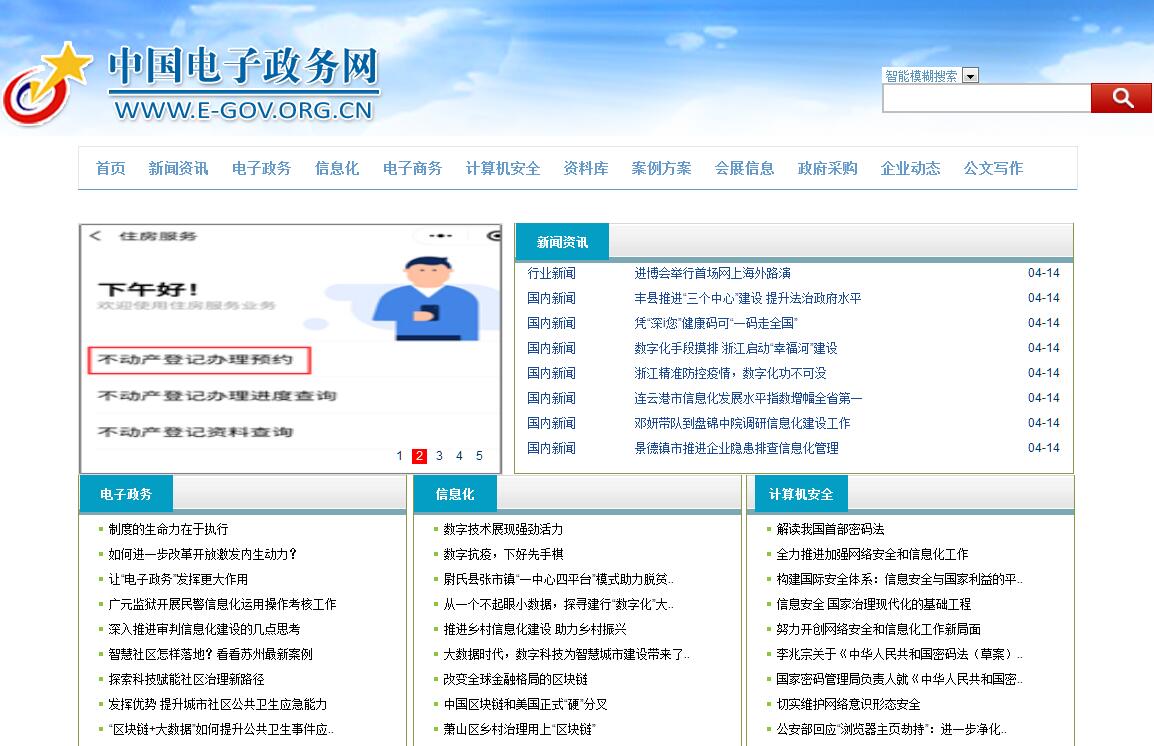
Task: Click the red magnifier search button
Action: [x=1121, y=98]
